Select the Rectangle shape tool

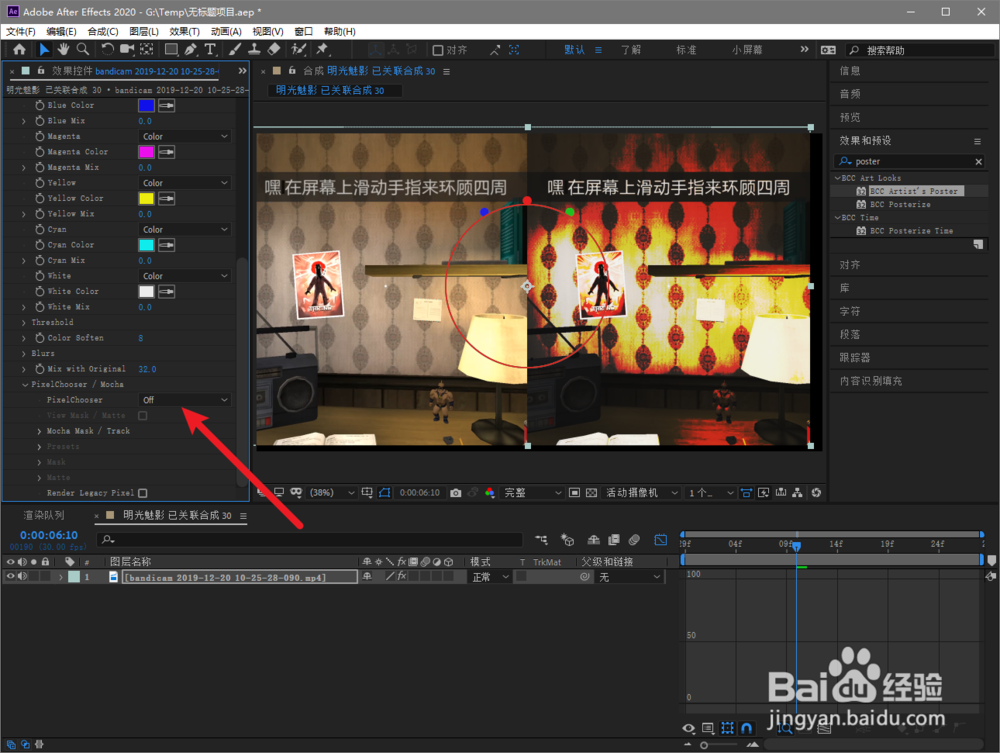pyautogui.click(x=171, y=50)
